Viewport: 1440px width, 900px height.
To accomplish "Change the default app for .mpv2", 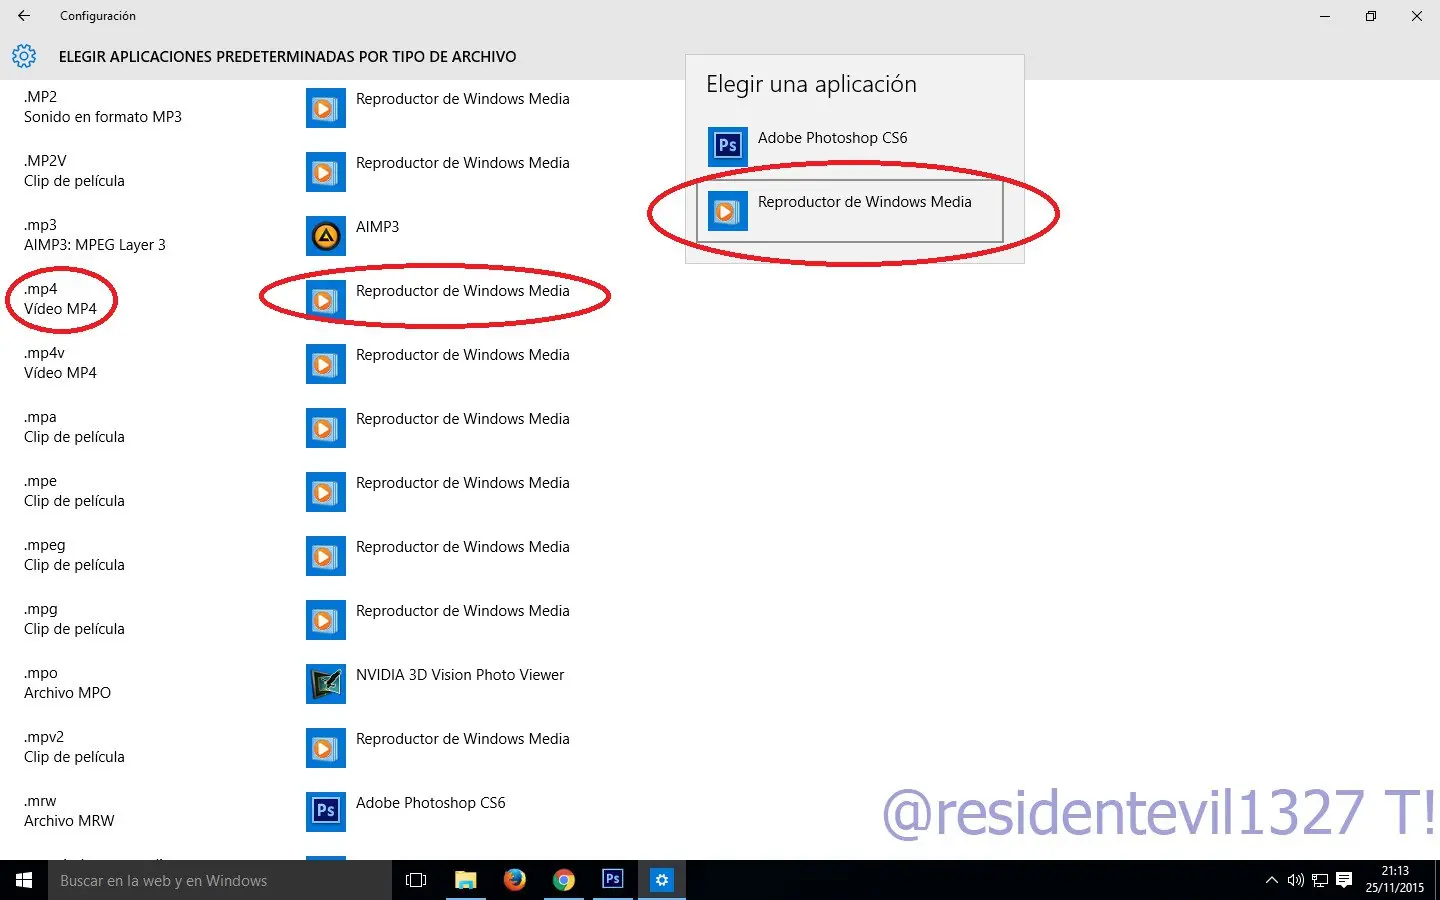I will tap(438, 748).
